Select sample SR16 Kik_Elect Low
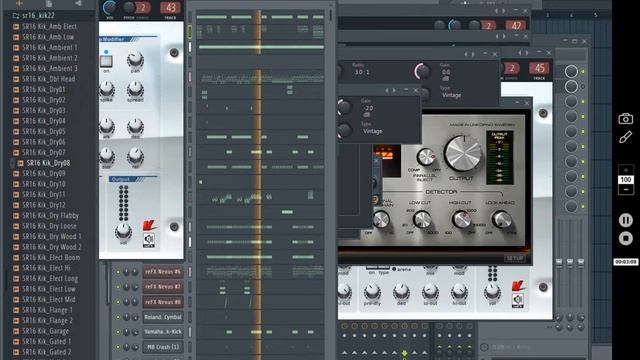The width and height of the screenshot is (640, 360). [x=49, y=289]
